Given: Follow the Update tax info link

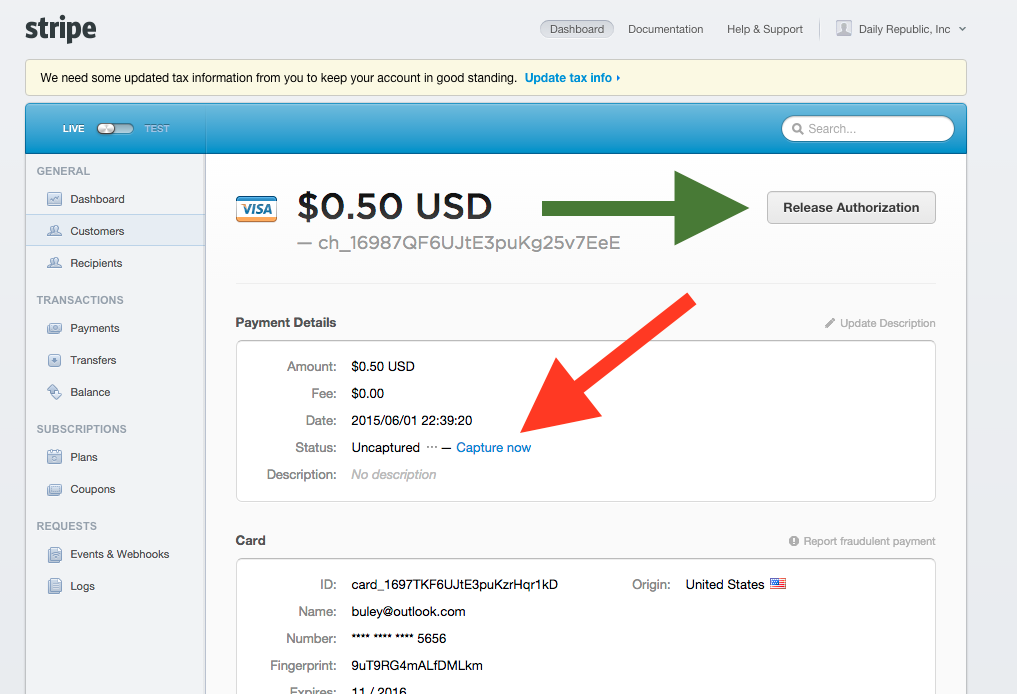Looking at the screenshot, I should coord(571,77).
